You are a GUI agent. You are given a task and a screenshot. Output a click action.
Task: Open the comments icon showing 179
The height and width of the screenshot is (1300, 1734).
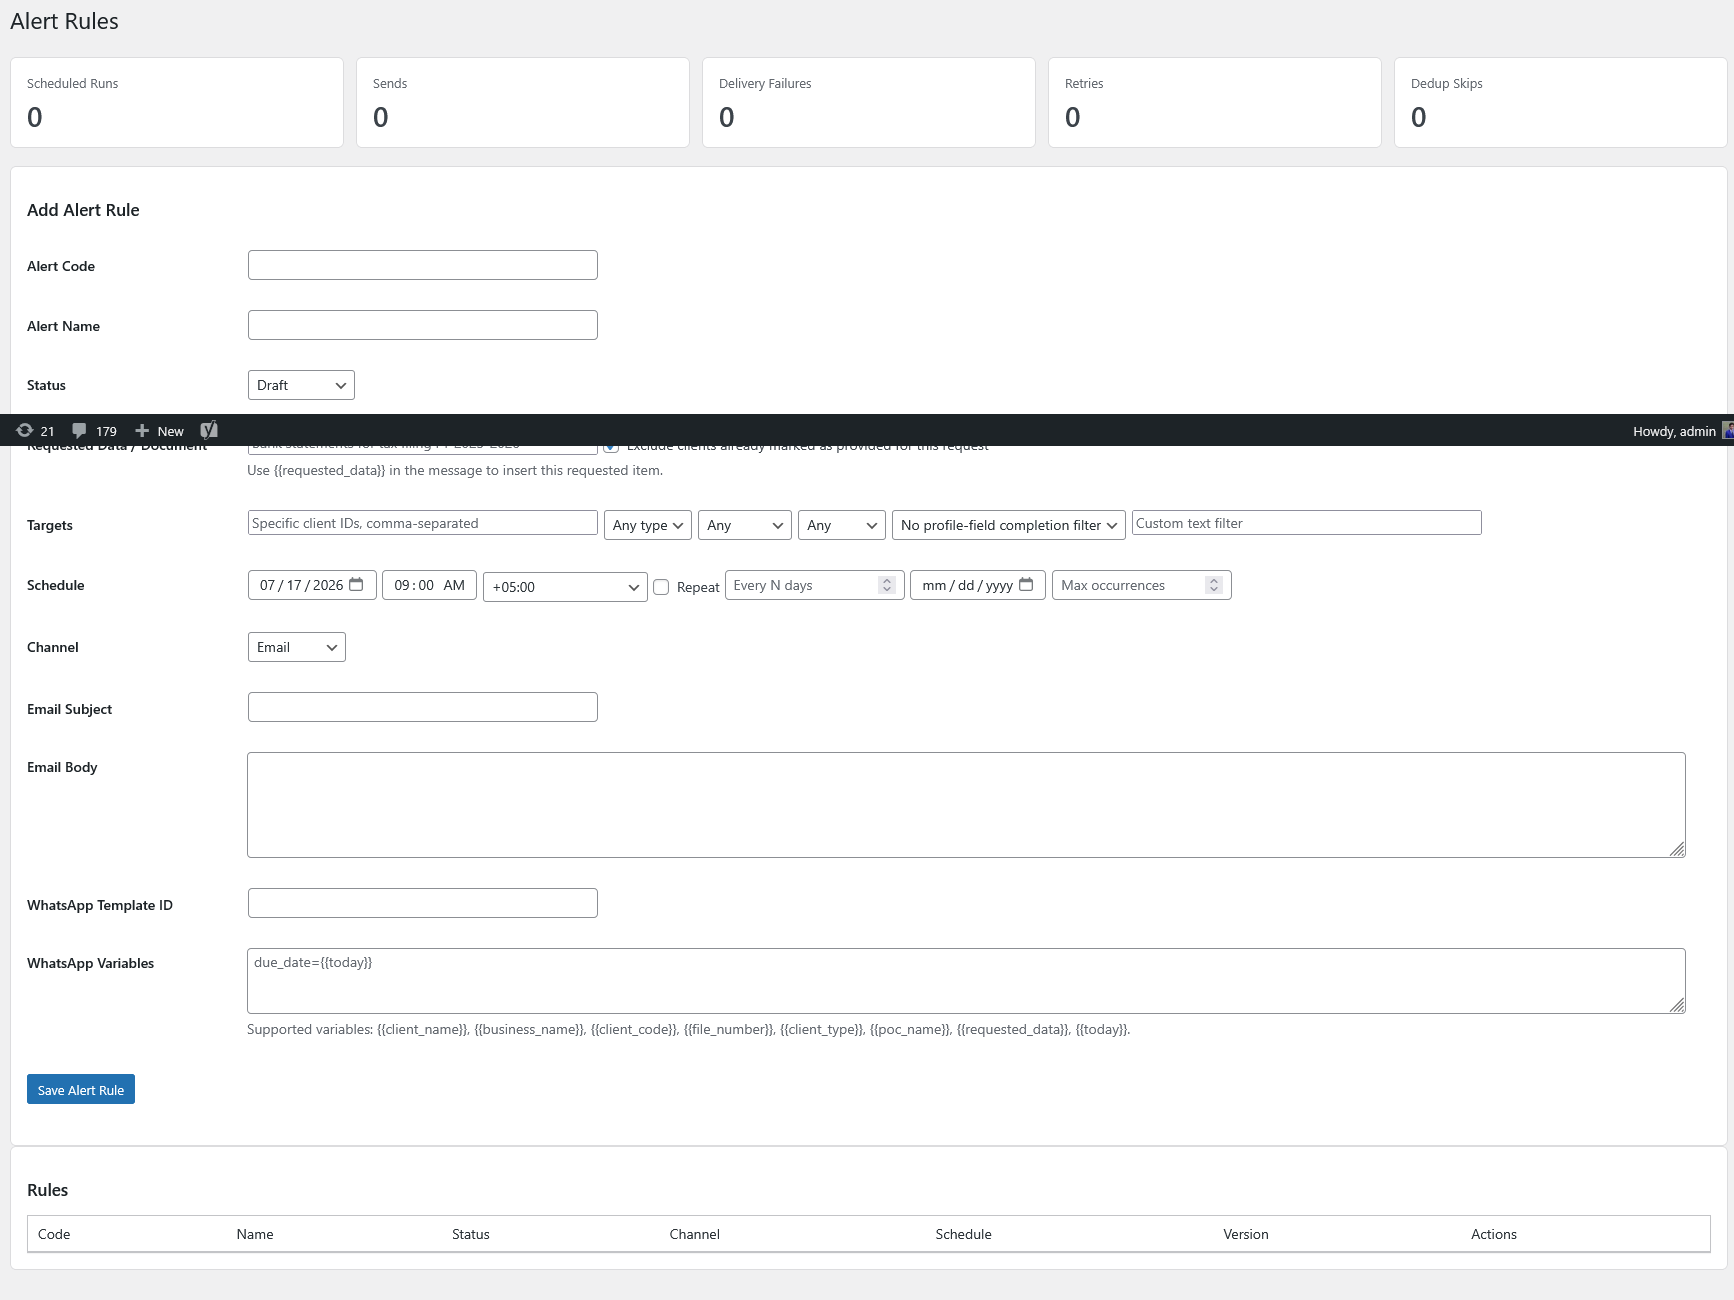(95, 431)
